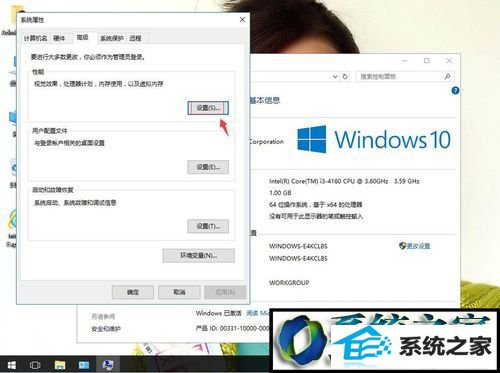This screenshot has height=373, width=500.
Task: Select the 高级 tab
Action: pos(83,37)
